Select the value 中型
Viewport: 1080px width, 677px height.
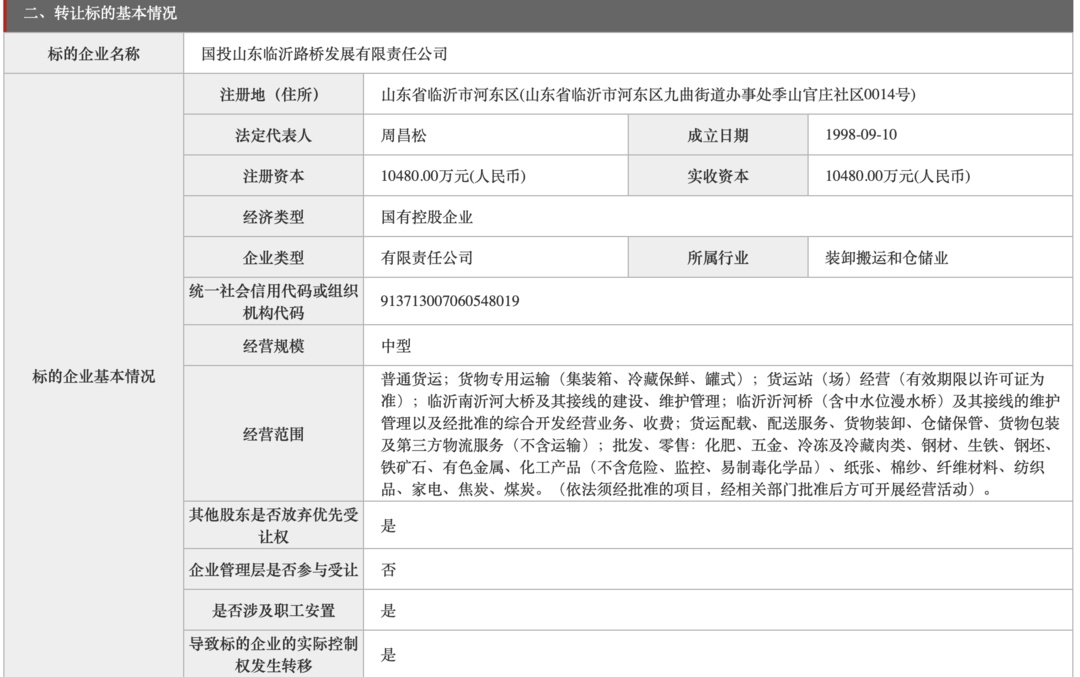tap(396, 346)
